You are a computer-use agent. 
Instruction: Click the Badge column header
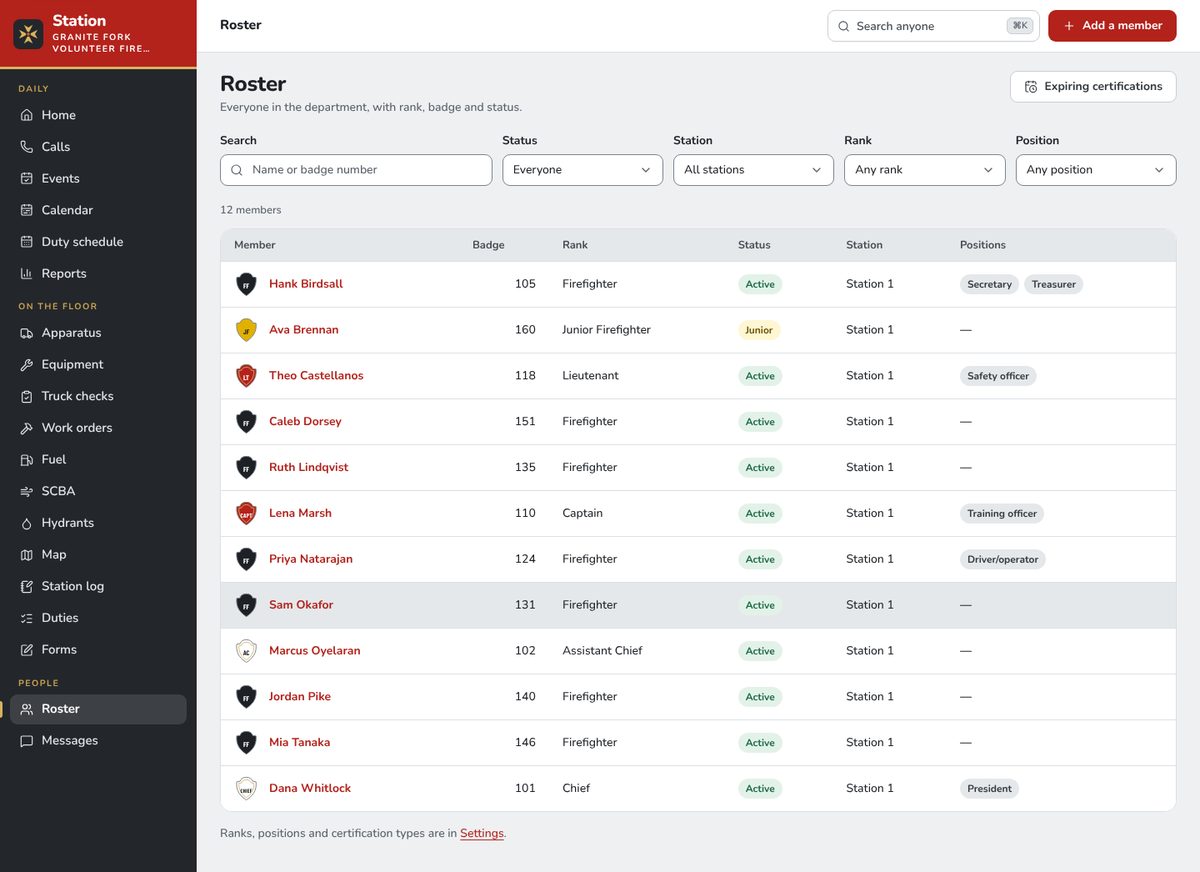488,245
